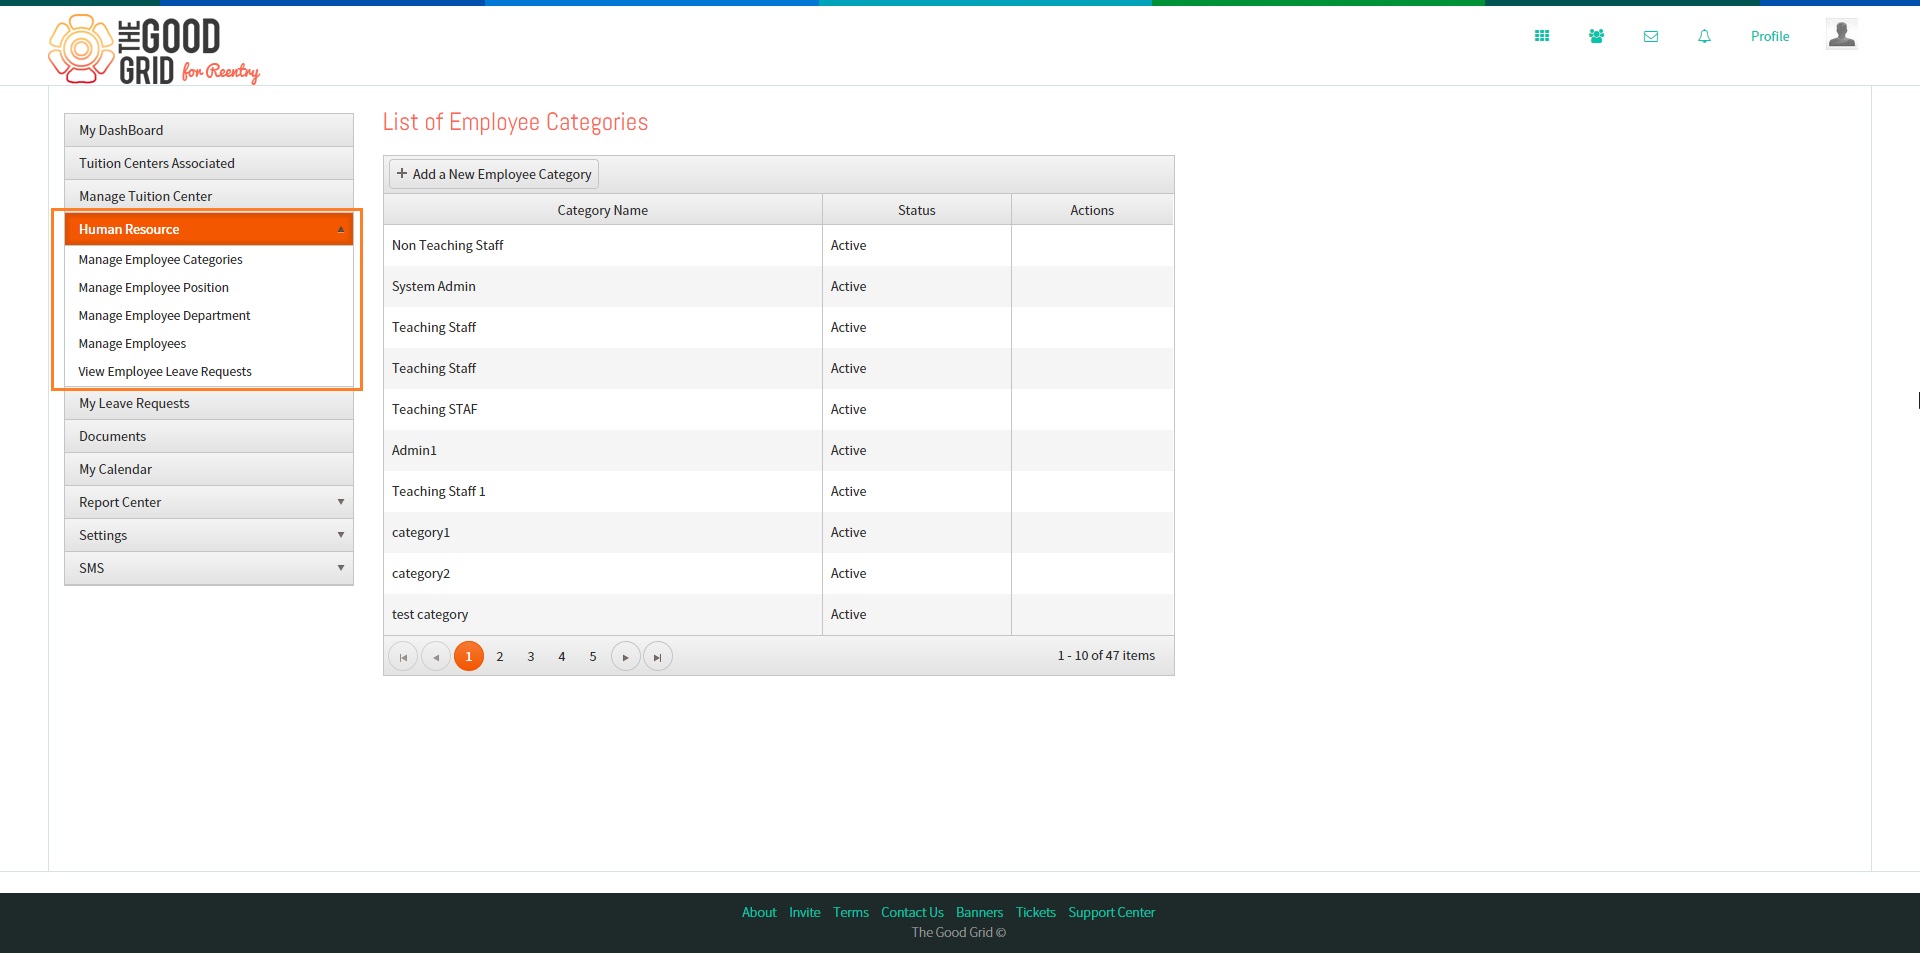Sort by Category Name column
Viewport: 1920px width, 953px height.
603,210
